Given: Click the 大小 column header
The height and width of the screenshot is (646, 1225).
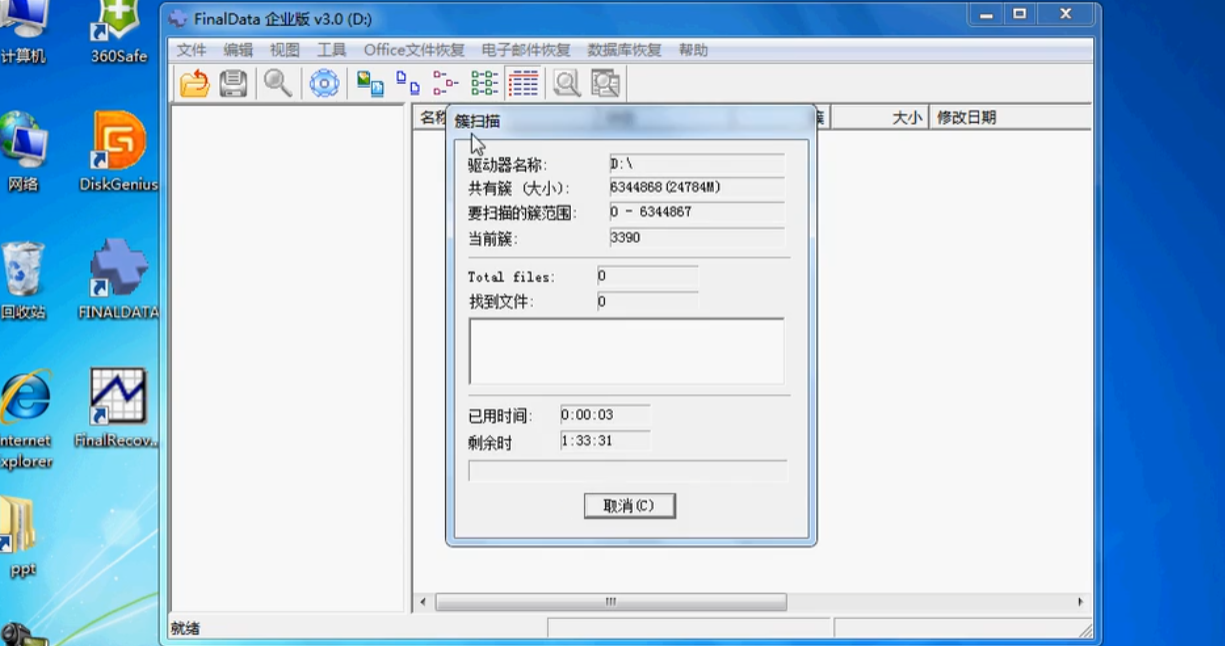Looking at the screenshot, I should pos(880,117).
